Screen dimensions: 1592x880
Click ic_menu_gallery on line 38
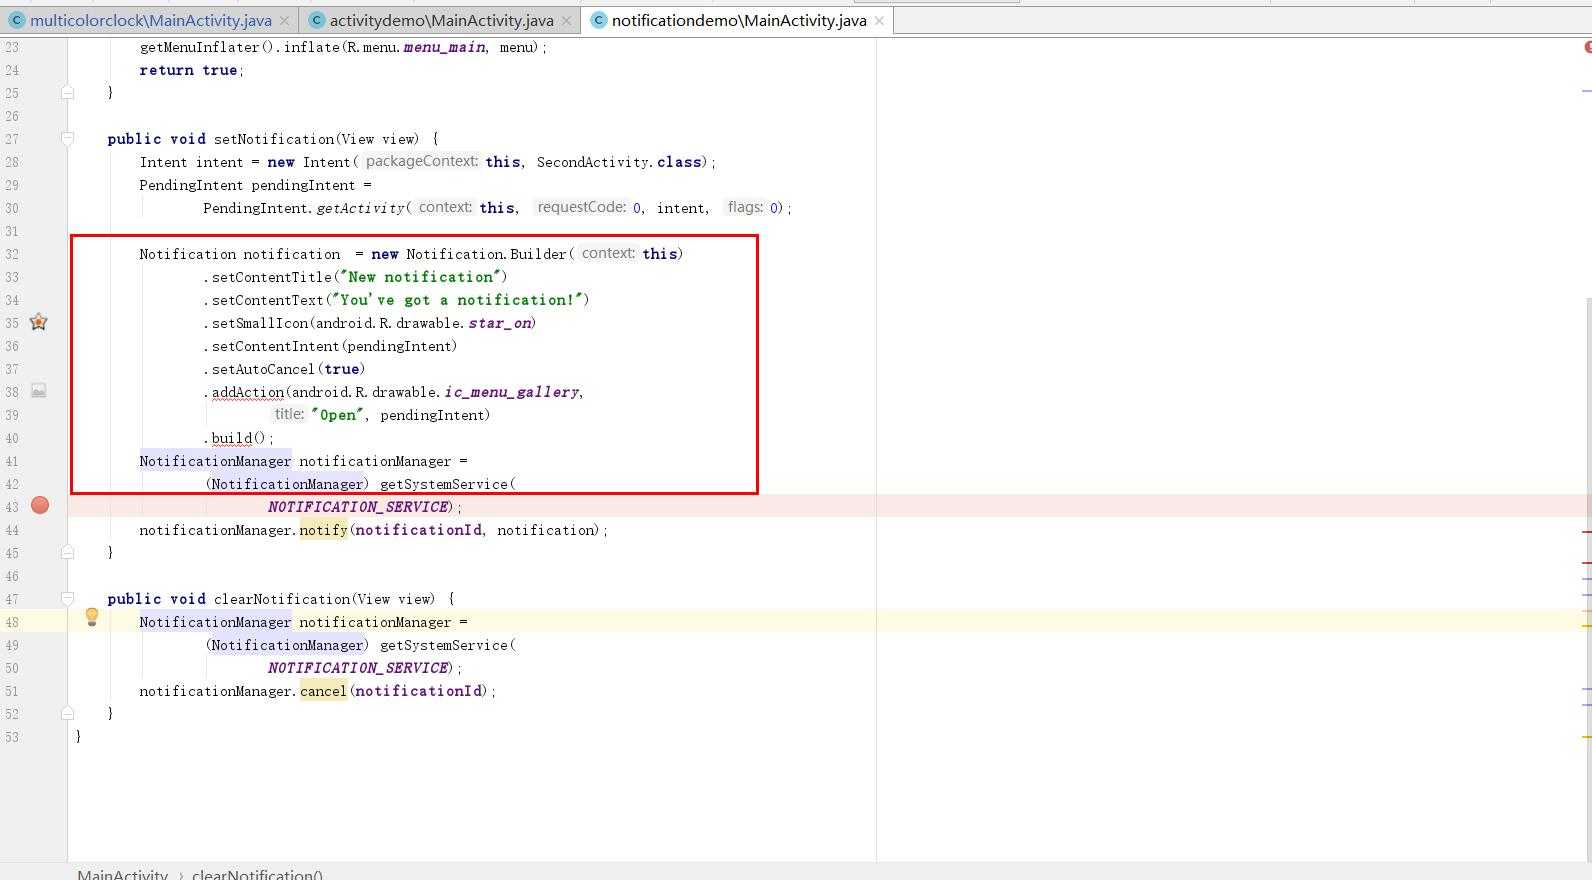point(511,392)
